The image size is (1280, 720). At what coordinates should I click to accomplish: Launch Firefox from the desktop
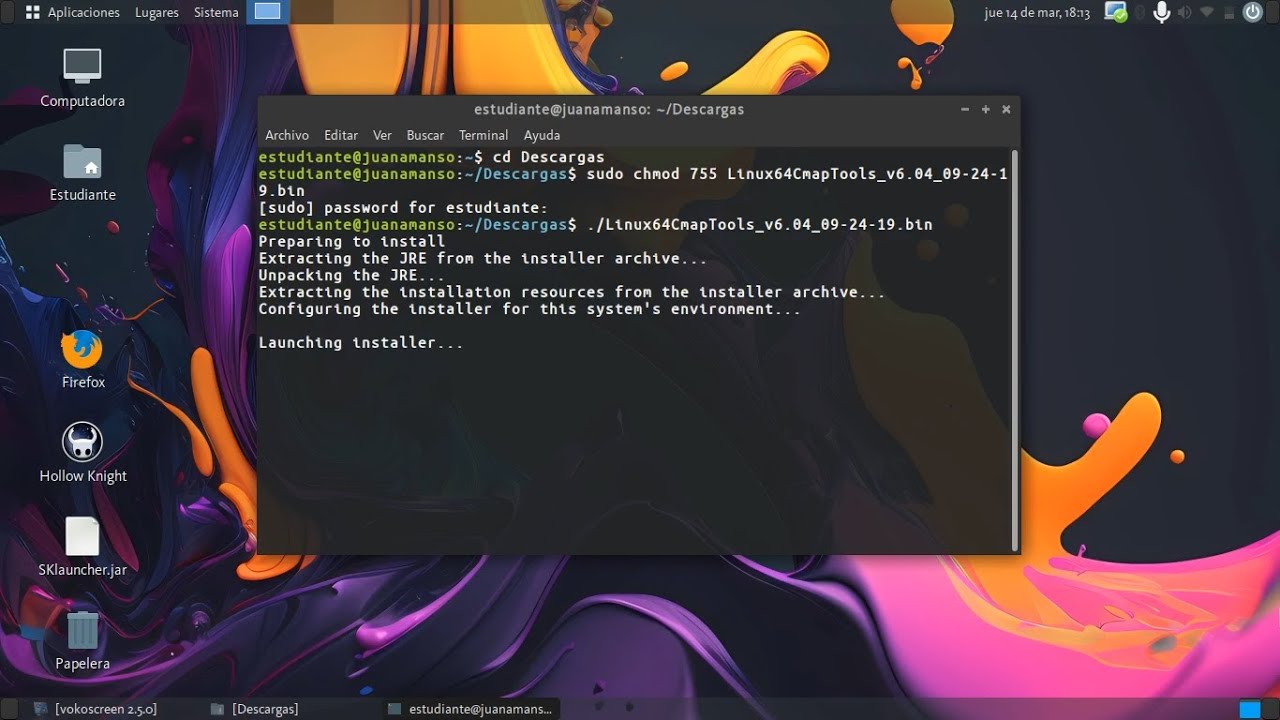pyautogui.click(x=82, y=349)
